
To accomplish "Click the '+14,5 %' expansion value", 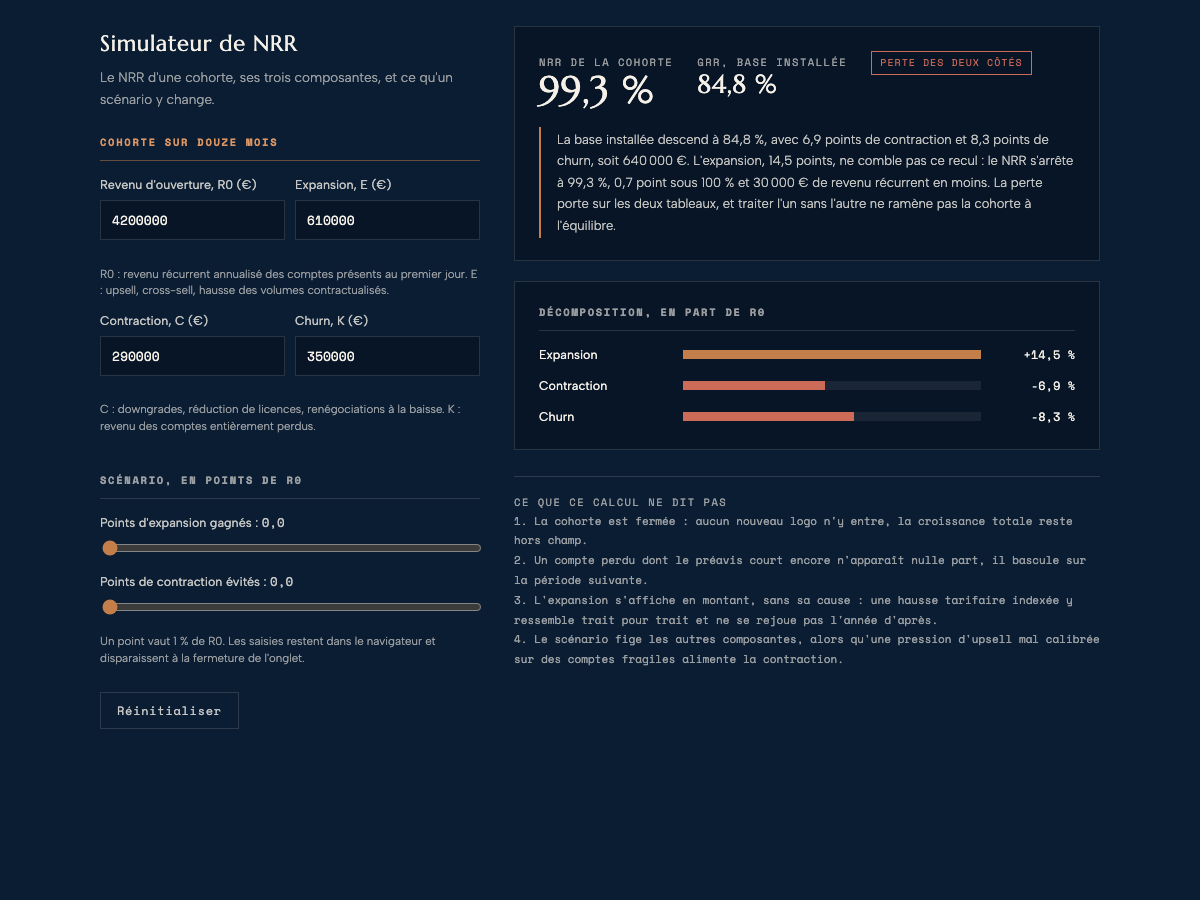I will [1049, 355].
